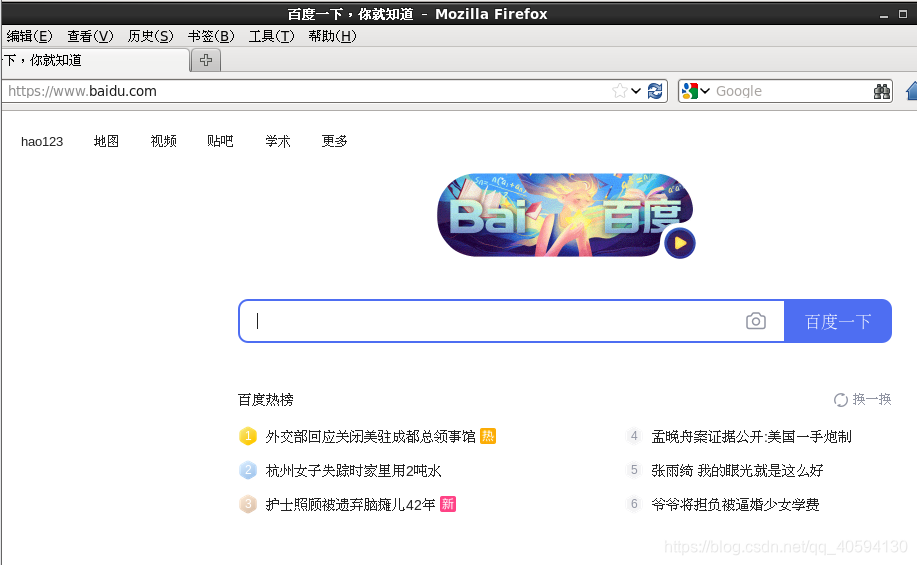The width and height of the screenshot is (917, 565).
Task: Open the hao123 link
Action: pos(42,142)
